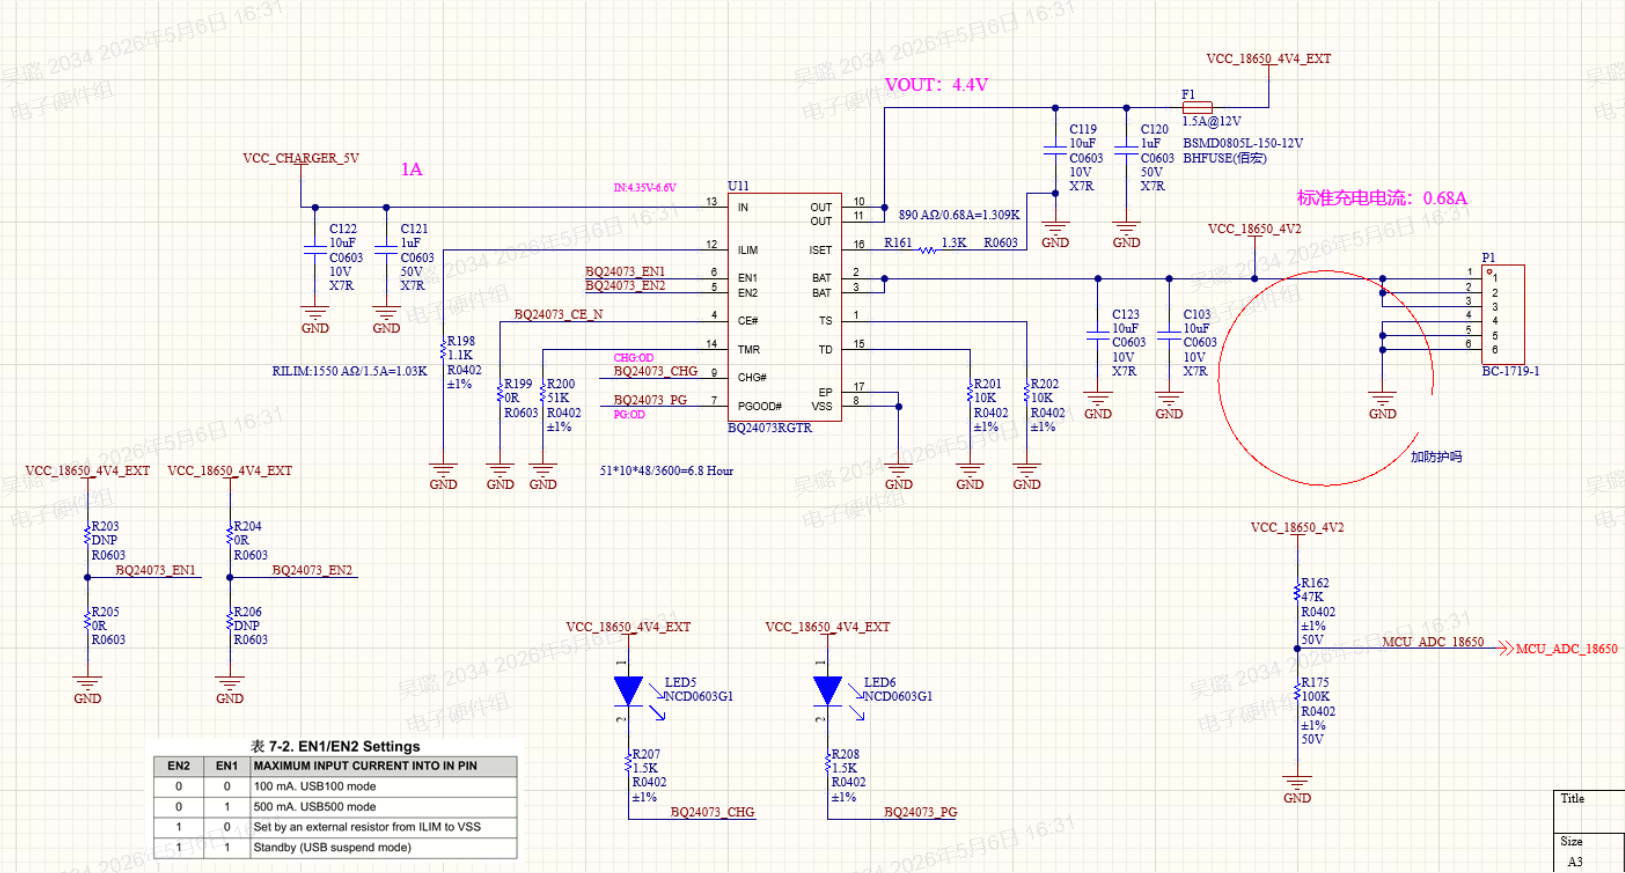Image resolution: width=1625 pixels, height=873 pixels.
Task: Click "Set by an external resistor" table row
Action: click(x=335, y=827)
